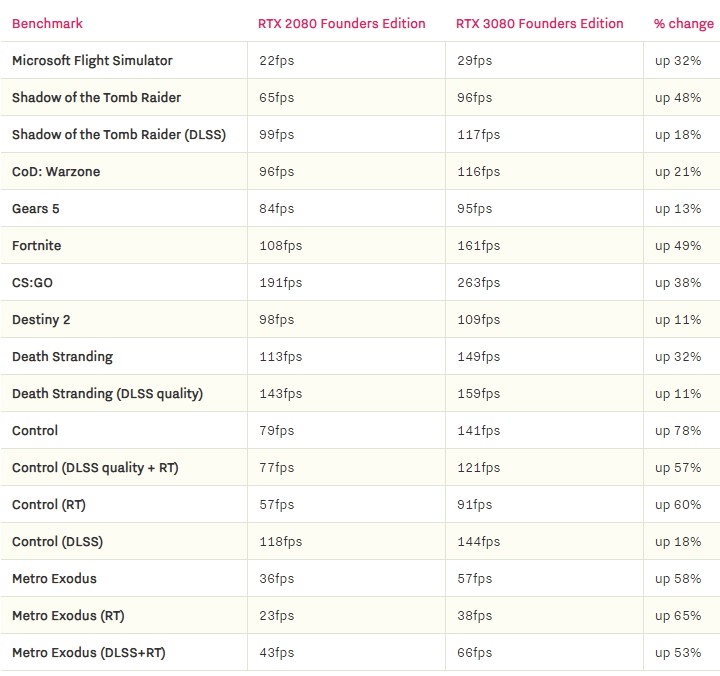Click the up 53% change value
This screenshot has width=720, height=676.
click(678, 653)
